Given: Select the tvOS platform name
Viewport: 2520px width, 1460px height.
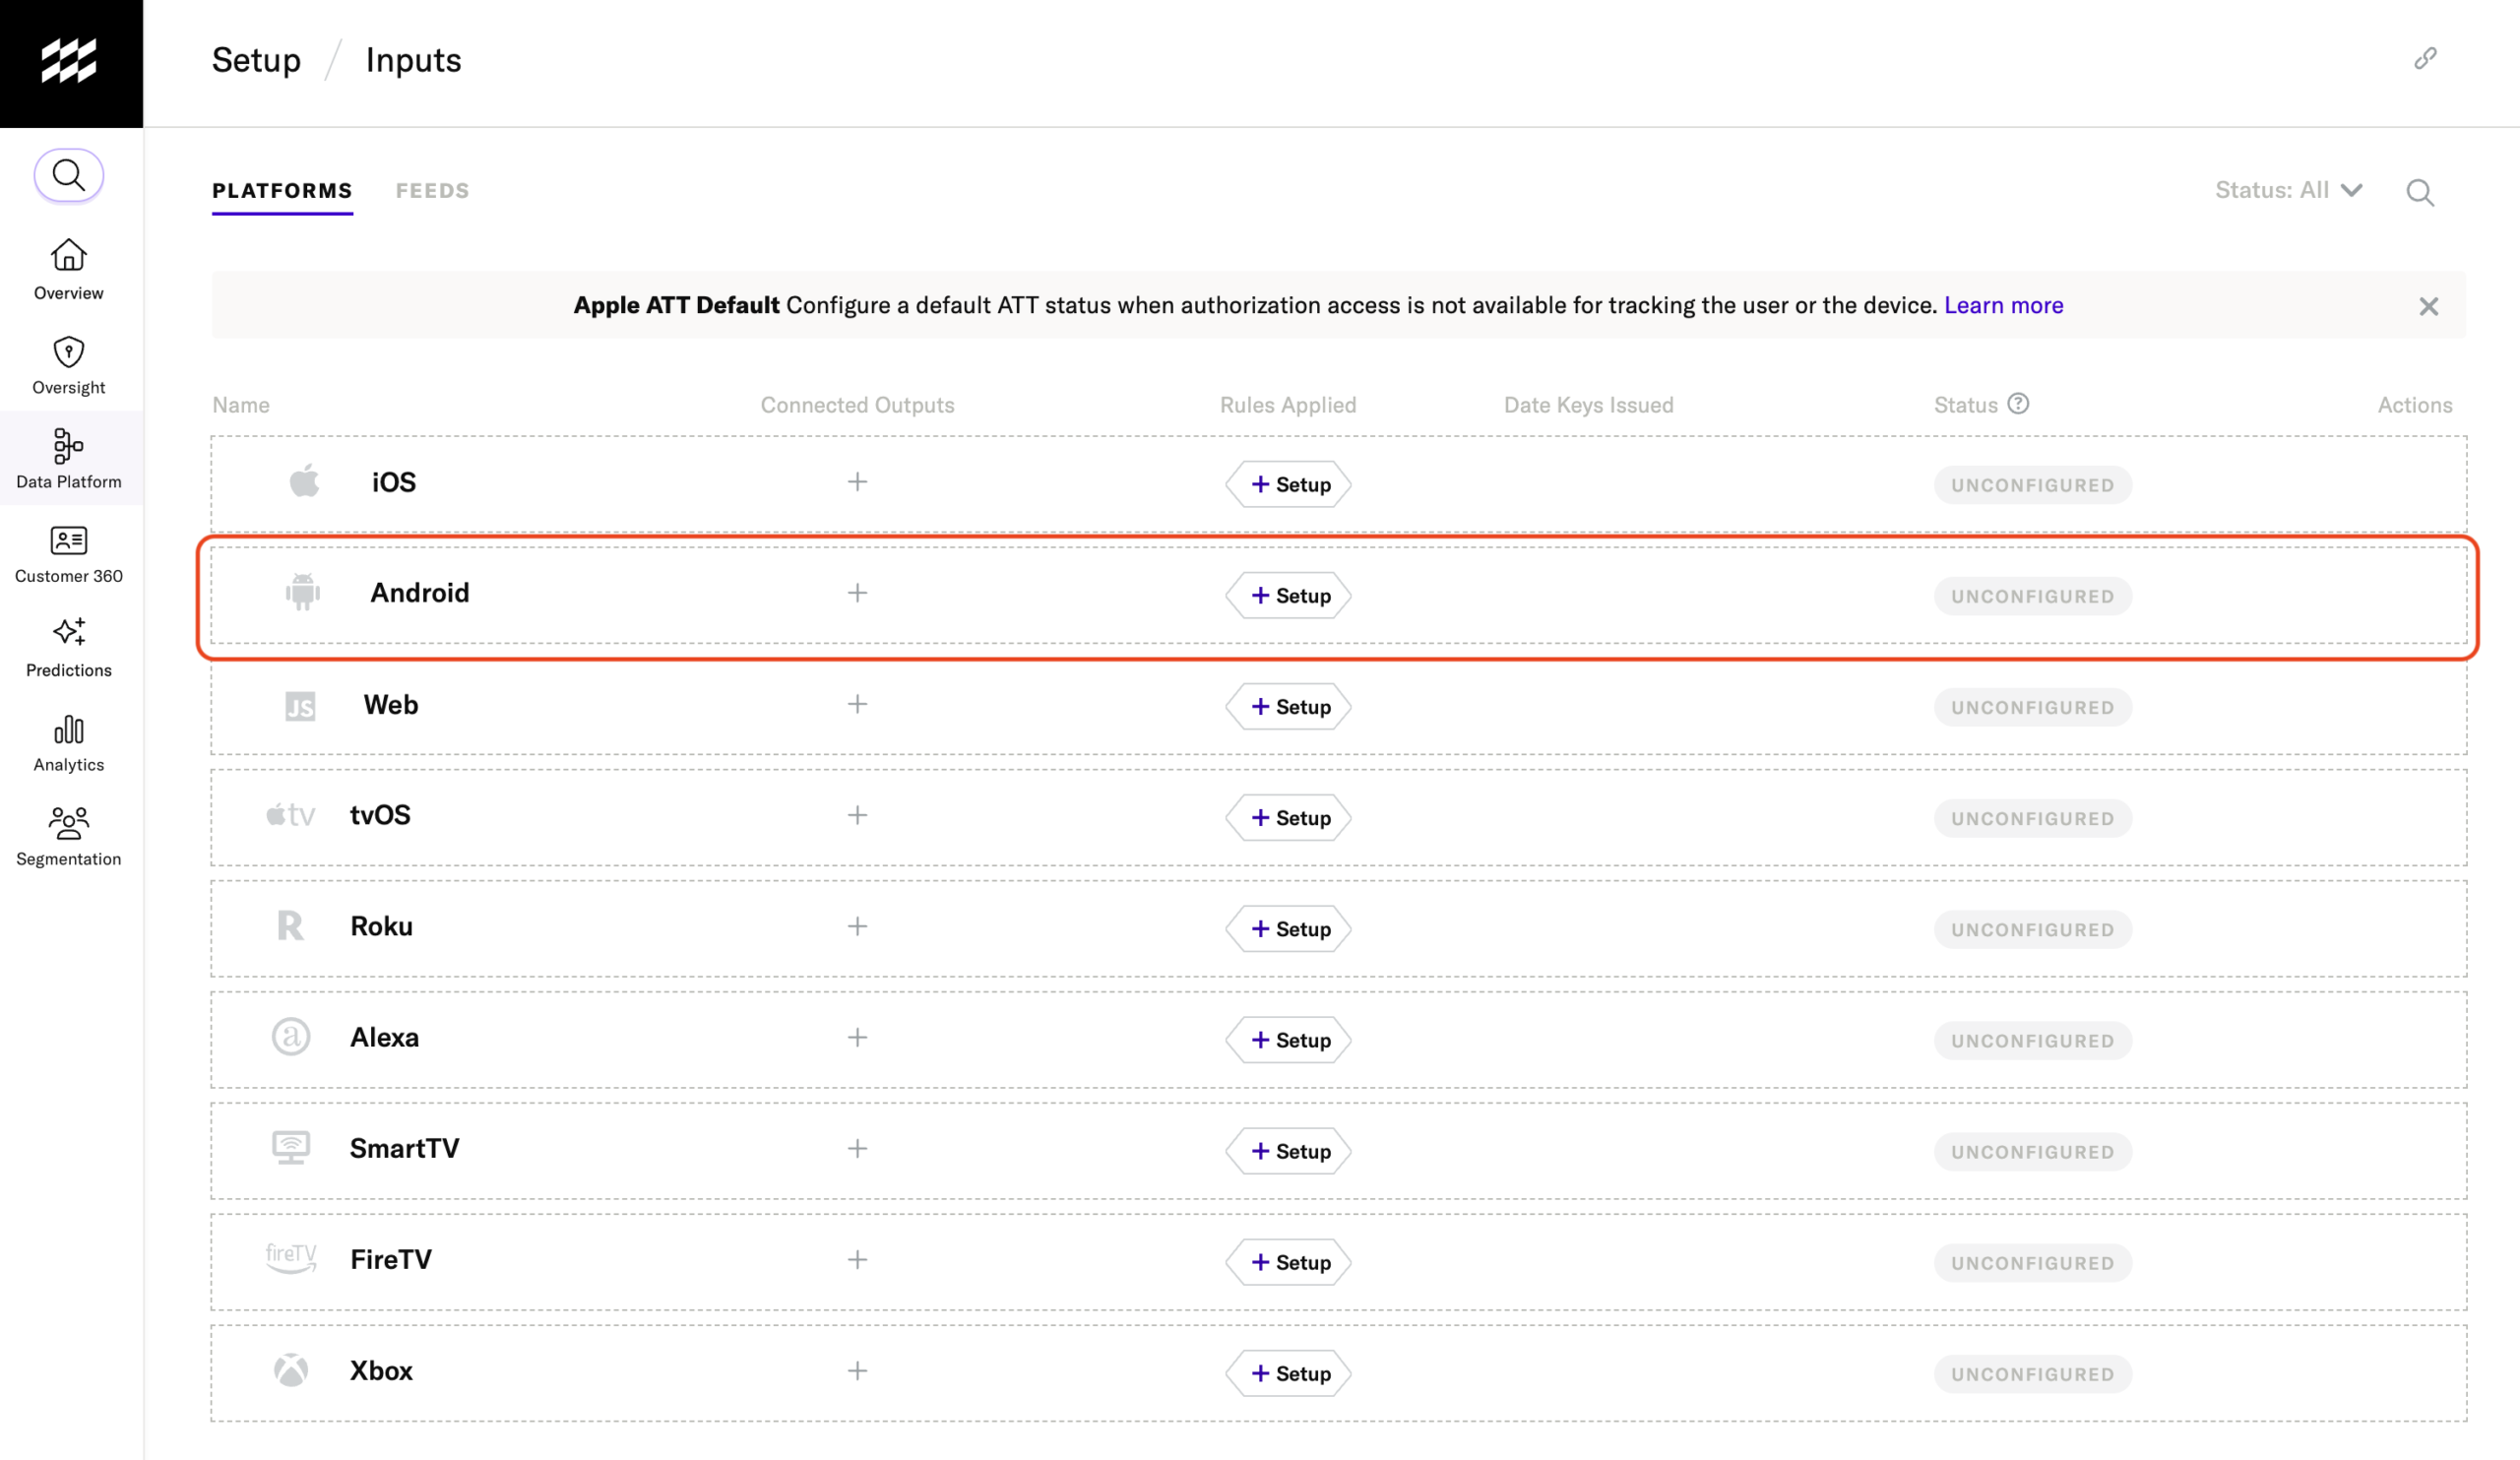Looking at the screenshot, I should tap(380, 815).
